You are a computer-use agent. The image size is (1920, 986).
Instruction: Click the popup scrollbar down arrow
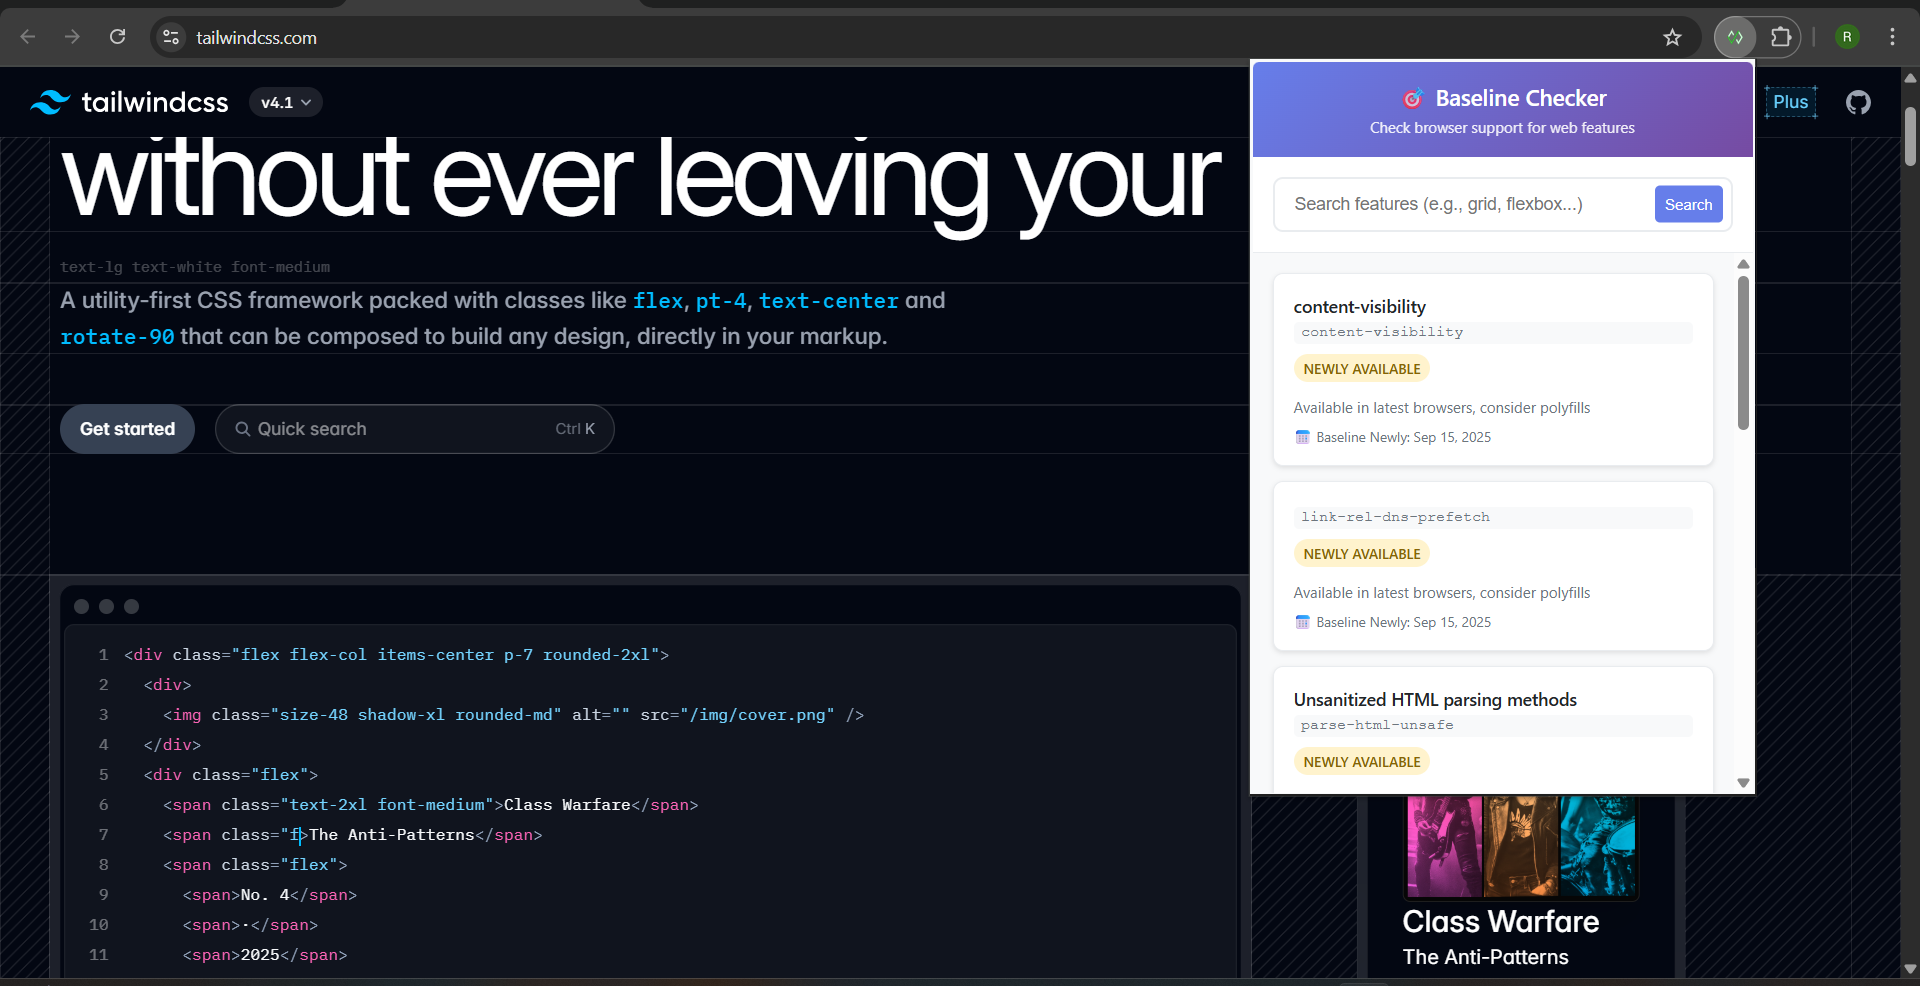pyautogui.click(x=1743, y=783)
